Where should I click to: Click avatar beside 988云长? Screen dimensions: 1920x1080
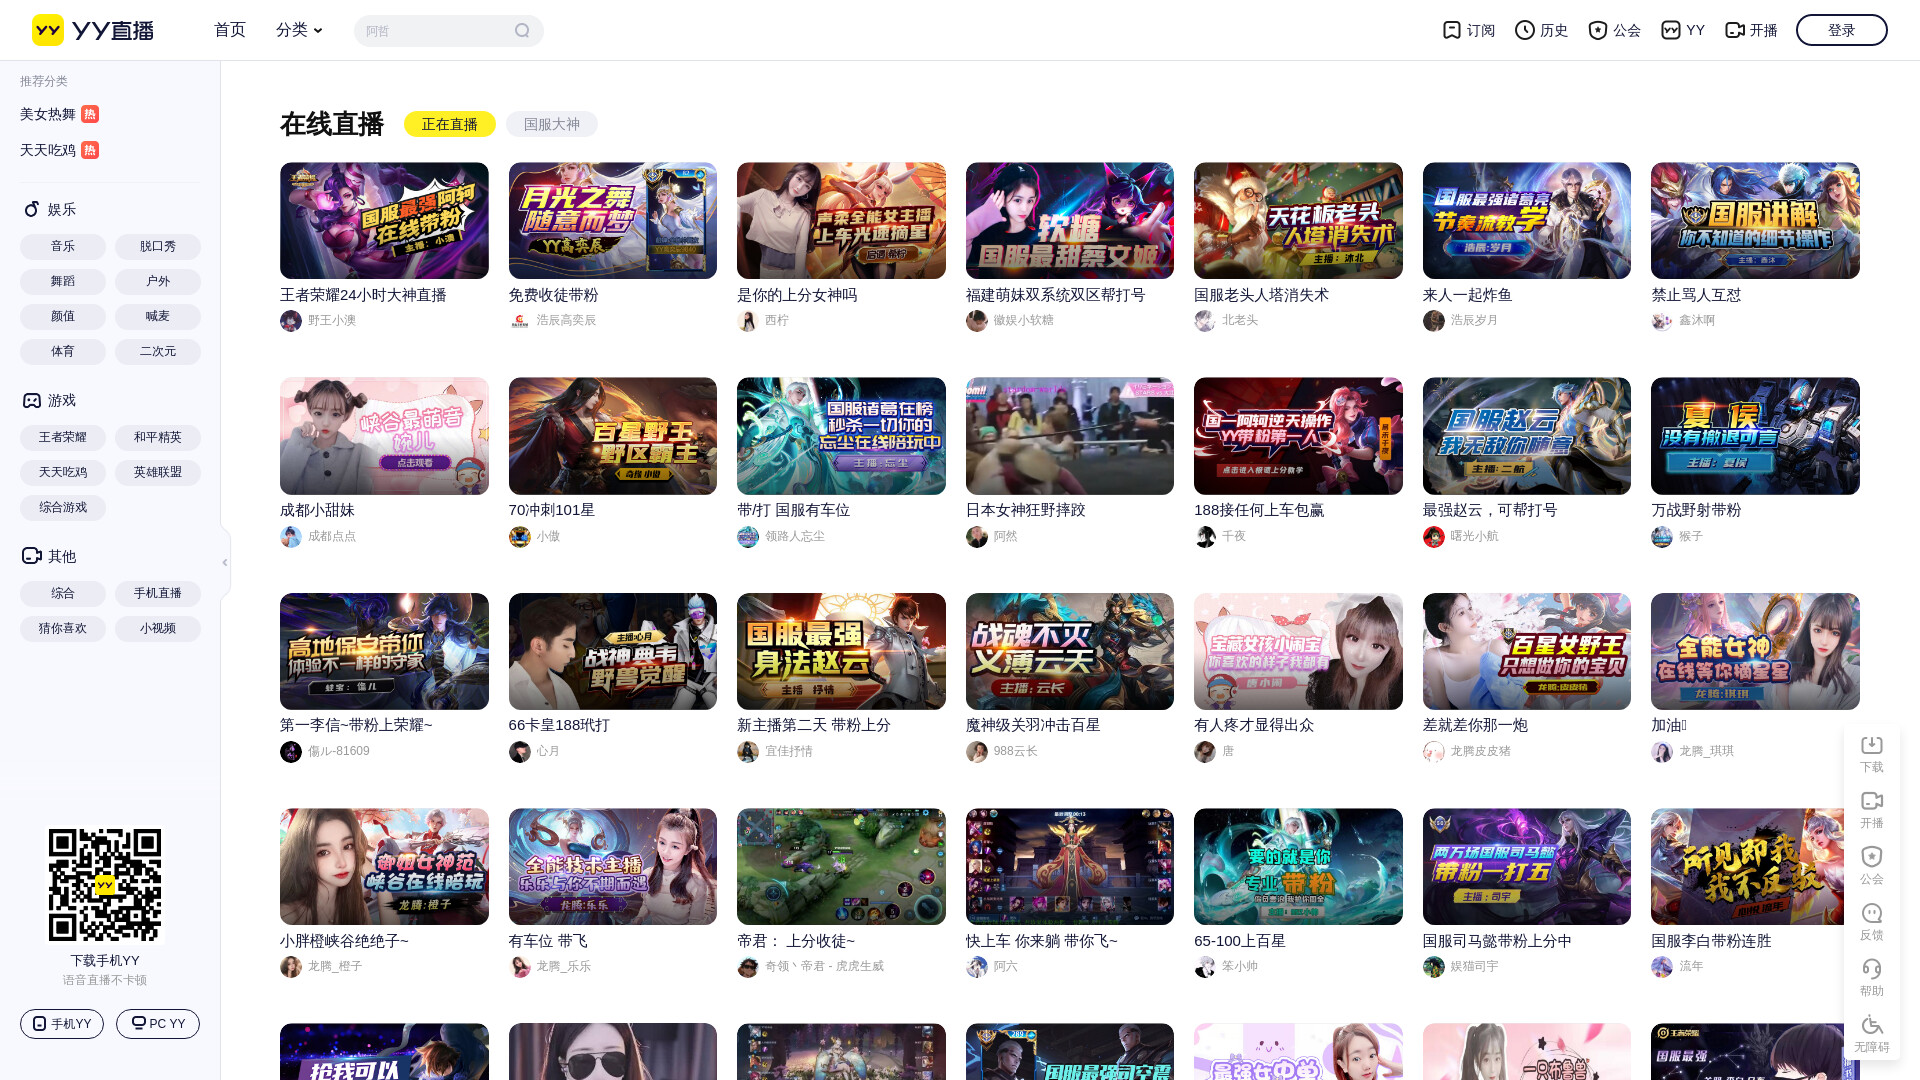point(977,752)
